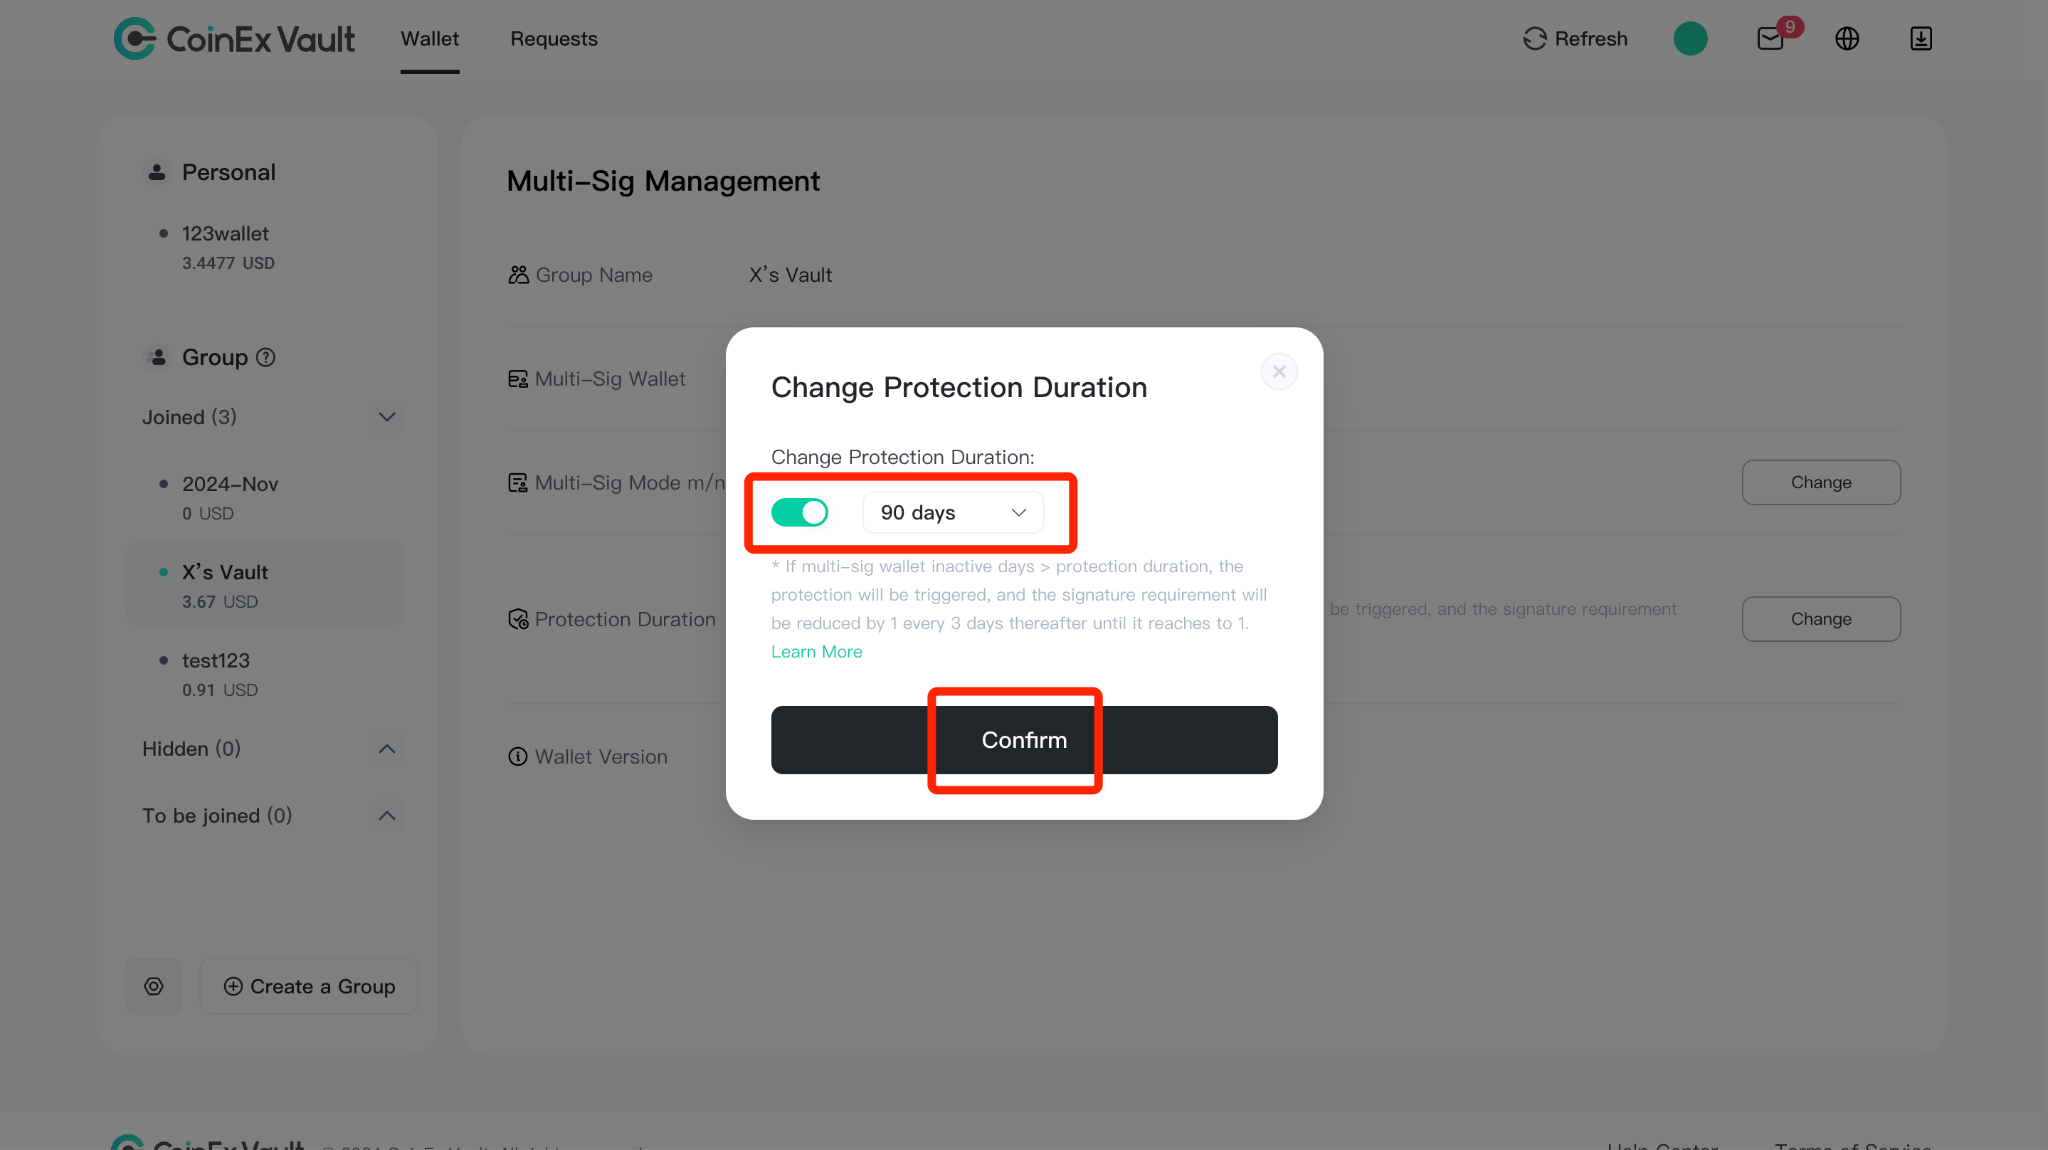Click the Group help question mark icon
The height and width of the screenshot is (1150, 2048).
pyautogui.click(x=266, y=357)
